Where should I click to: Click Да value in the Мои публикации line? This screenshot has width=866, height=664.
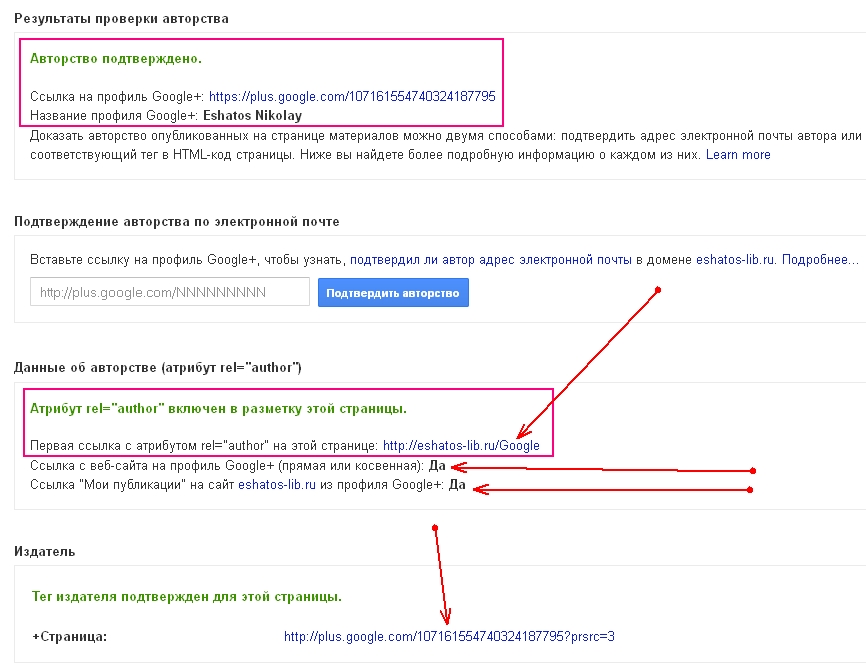pos(457,485)
